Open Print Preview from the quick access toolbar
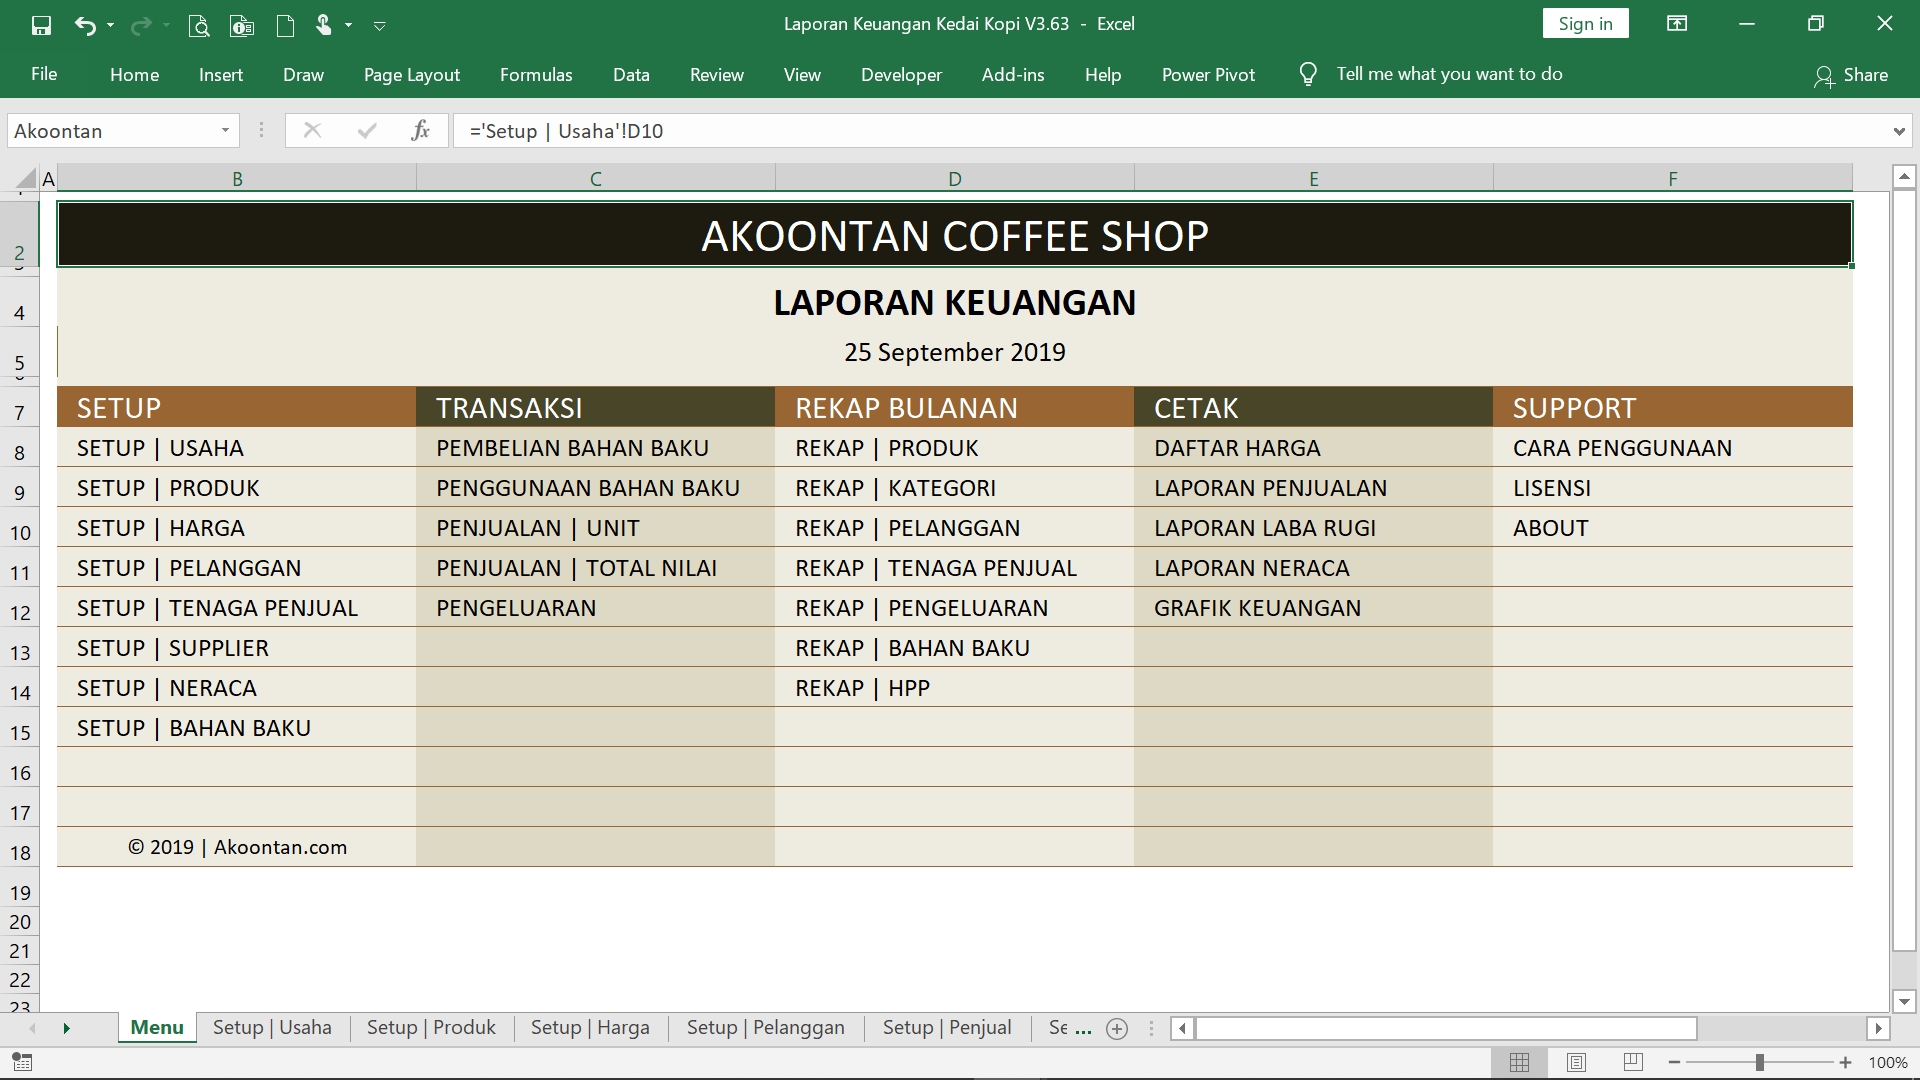Screen dimensions: 1920x1080 coord(198,25)
